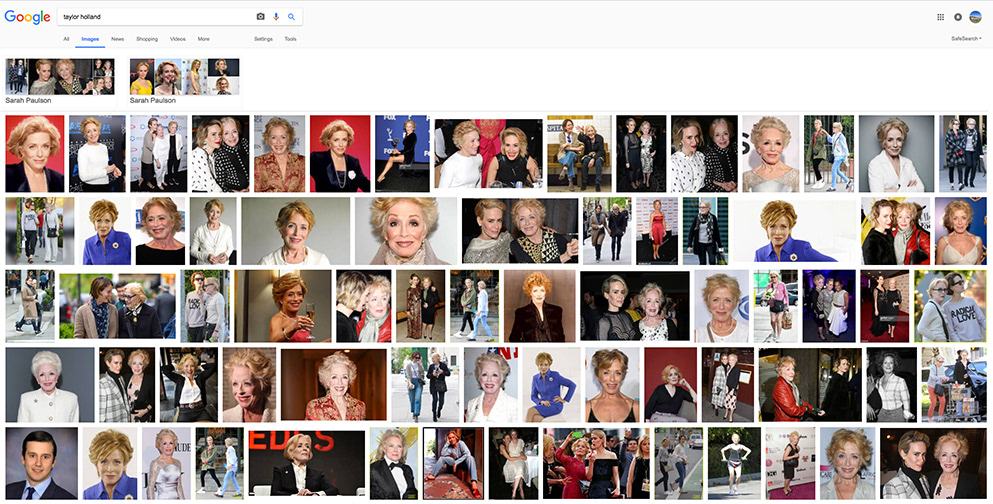Open the Videos tab
993x504 pixels.
pyautogui.click(x=177, y=39)
